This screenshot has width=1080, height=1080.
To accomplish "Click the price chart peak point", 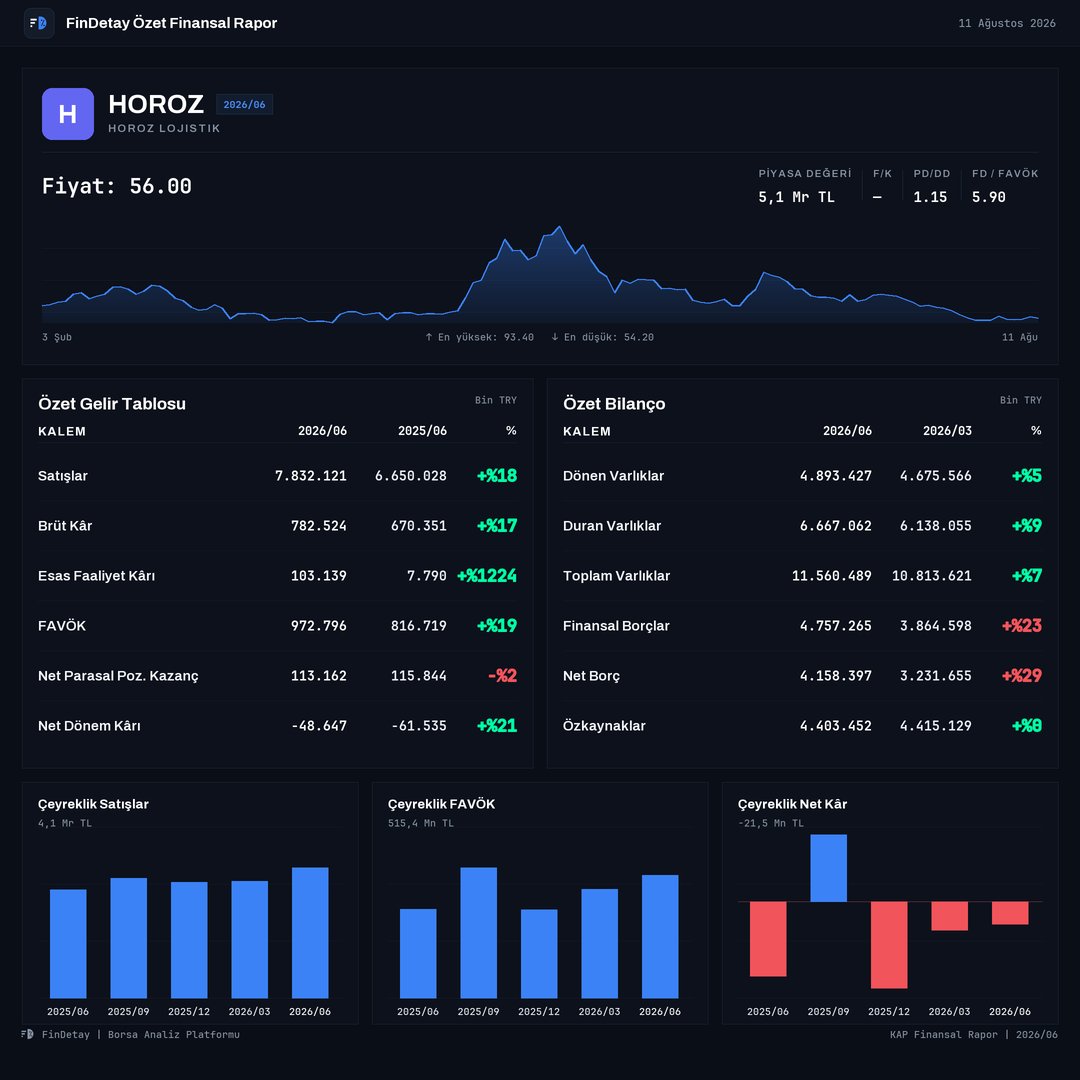I will [x=559, y=227].
